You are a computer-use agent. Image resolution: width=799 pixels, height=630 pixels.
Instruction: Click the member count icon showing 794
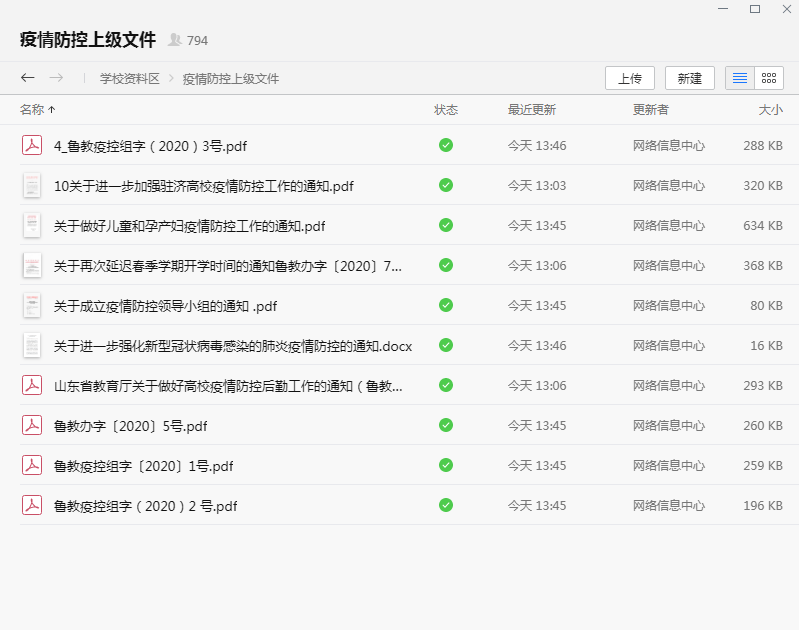pyautogui.click(x=176, y=40)
